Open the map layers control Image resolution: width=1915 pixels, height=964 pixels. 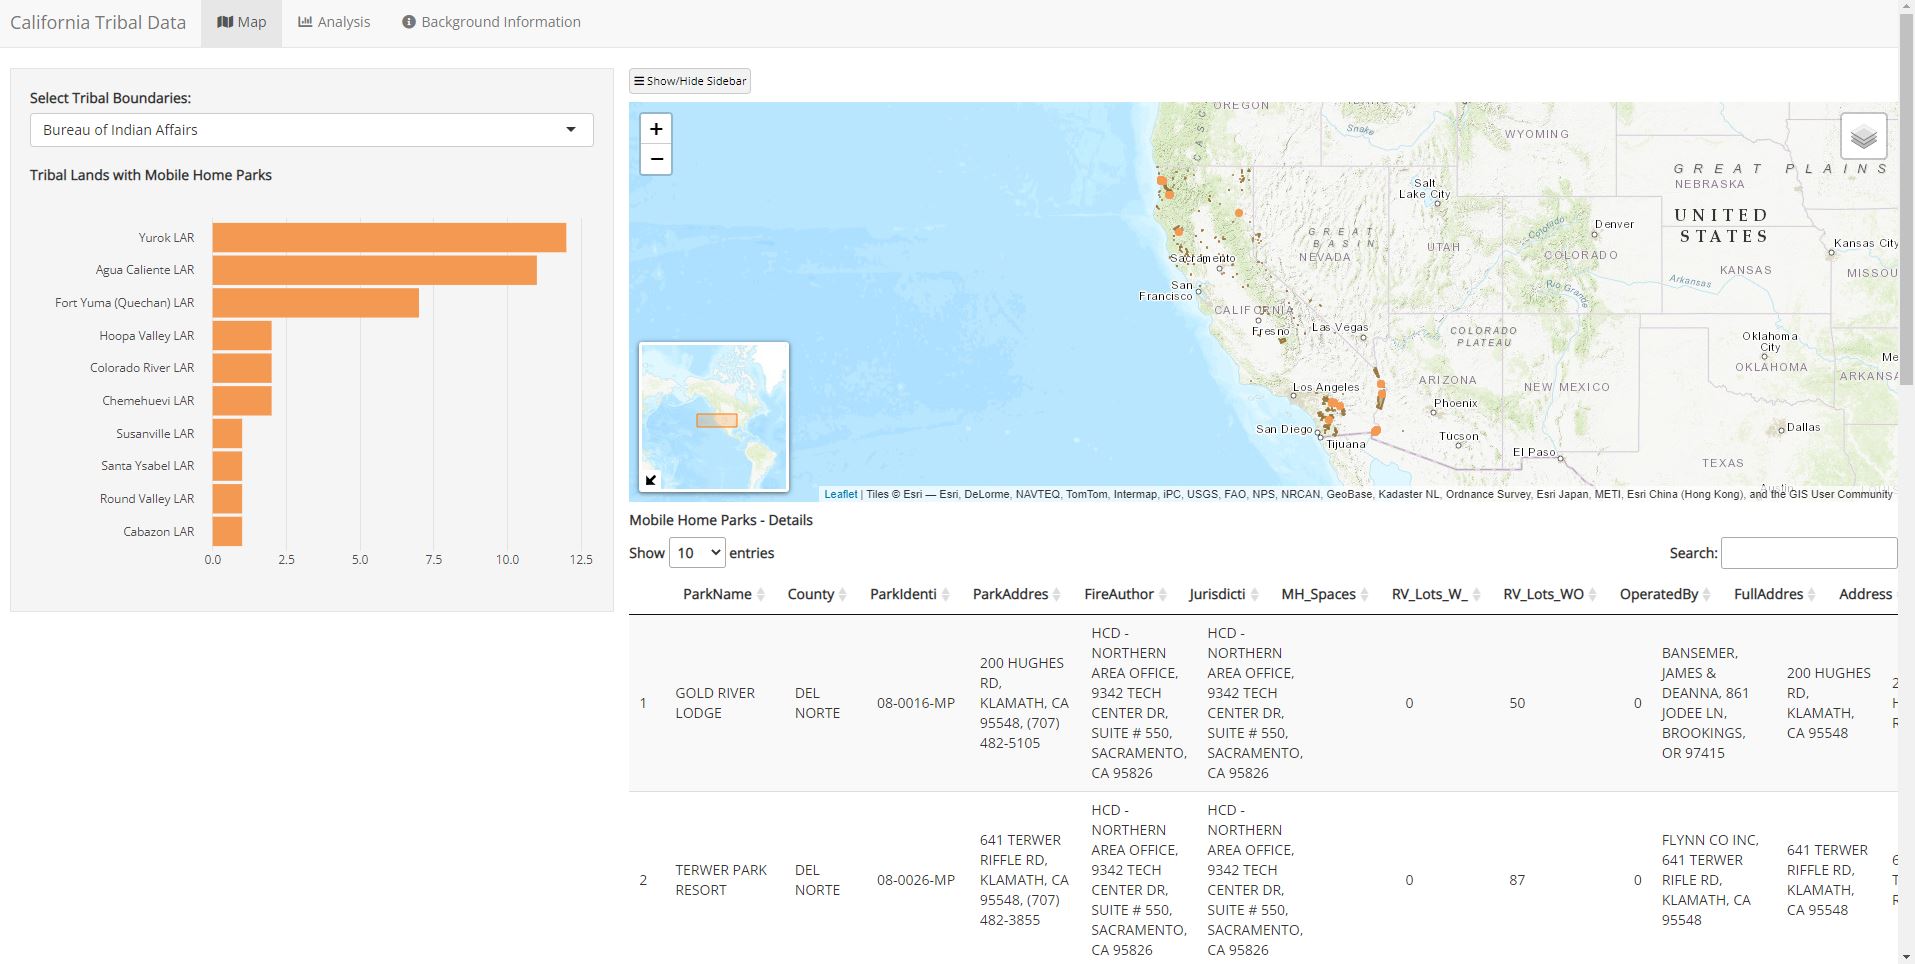[1864, 136]
